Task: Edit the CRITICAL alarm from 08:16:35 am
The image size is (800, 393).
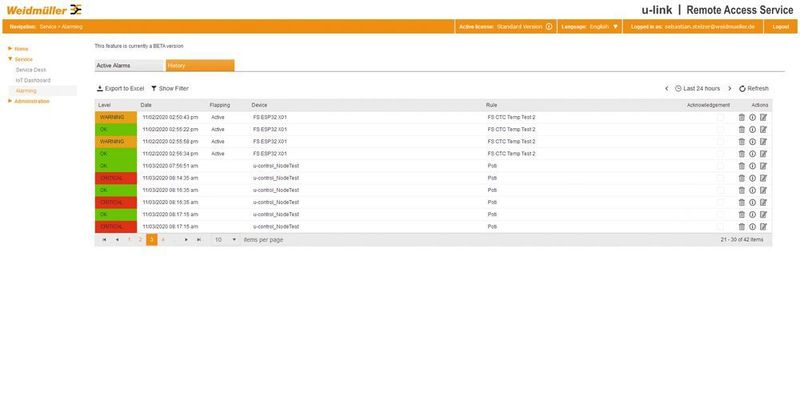Action: point(764,202)
